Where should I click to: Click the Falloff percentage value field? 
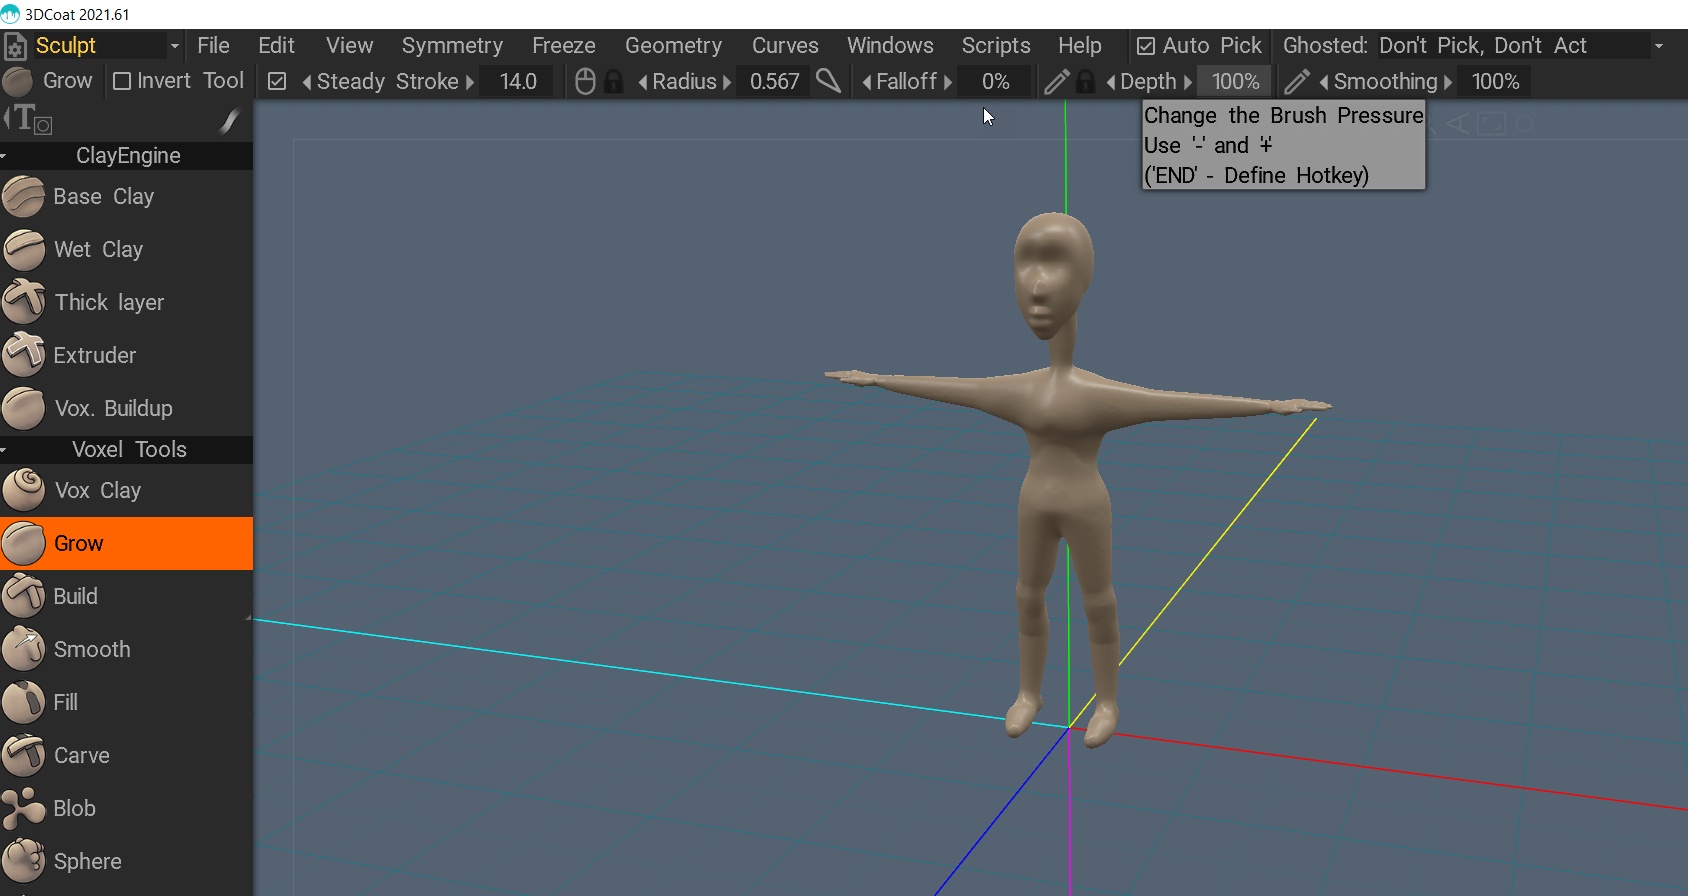point(995,82)
